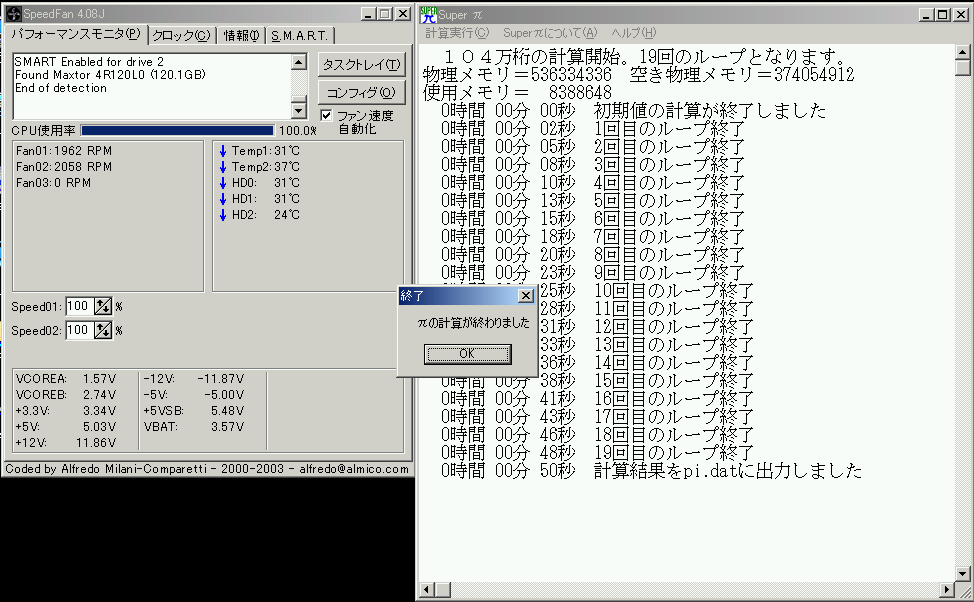Click the CPU使用率 progress bar
The image size is (974, 602).
tap(177, 130)
